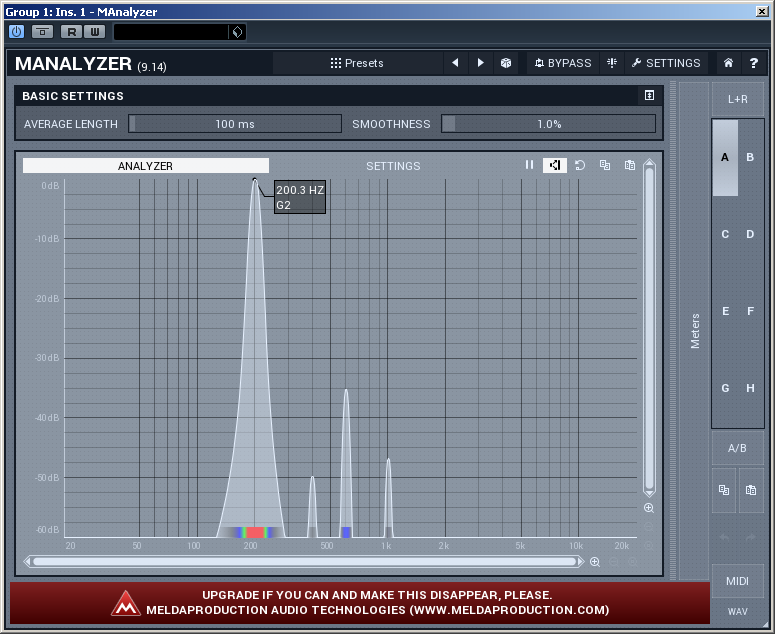Screen dimensions: 775x634
Task: Click the random preset dice icon
Action: coord(506,63)
